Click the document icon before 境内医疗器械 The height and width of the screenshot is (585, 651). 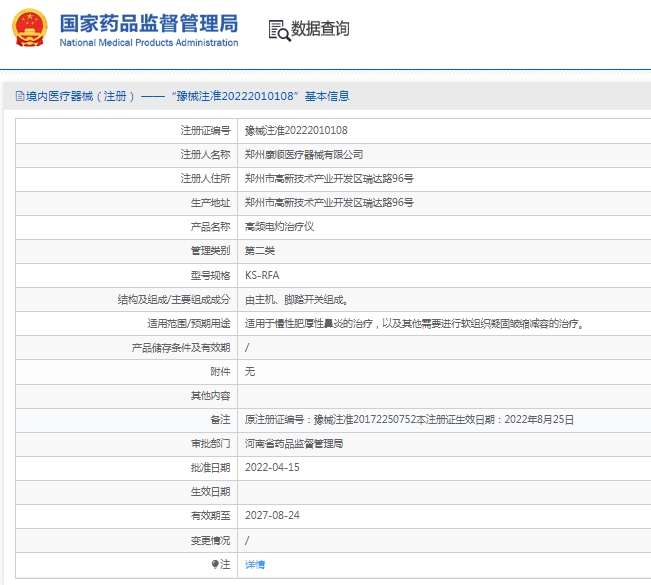pos(20,96)
